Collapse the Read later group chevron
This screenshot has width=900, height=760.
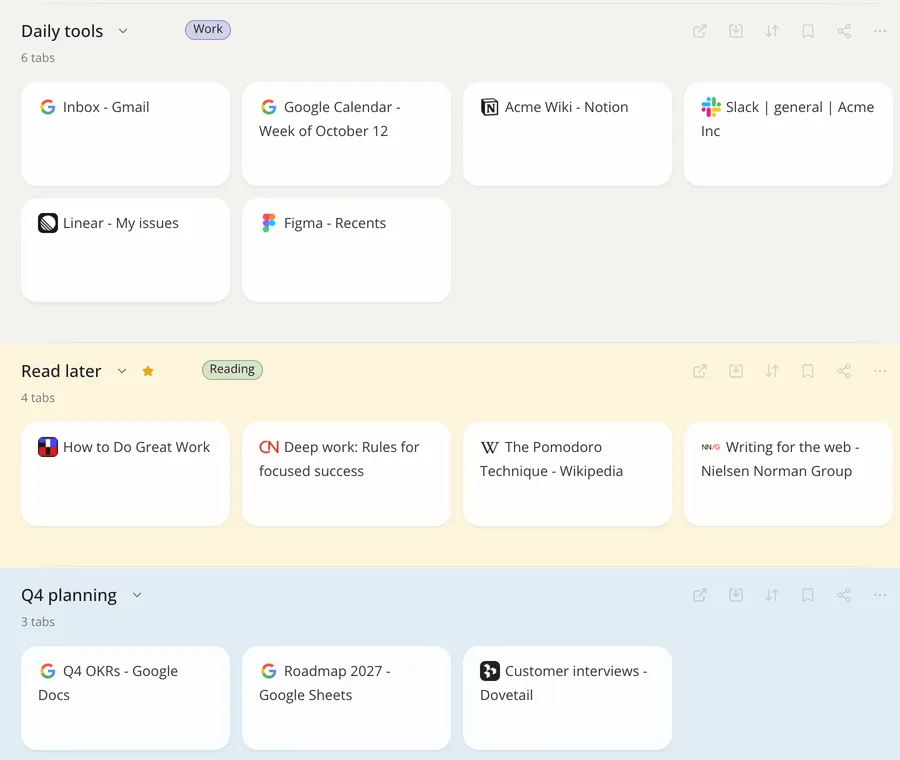122,371
